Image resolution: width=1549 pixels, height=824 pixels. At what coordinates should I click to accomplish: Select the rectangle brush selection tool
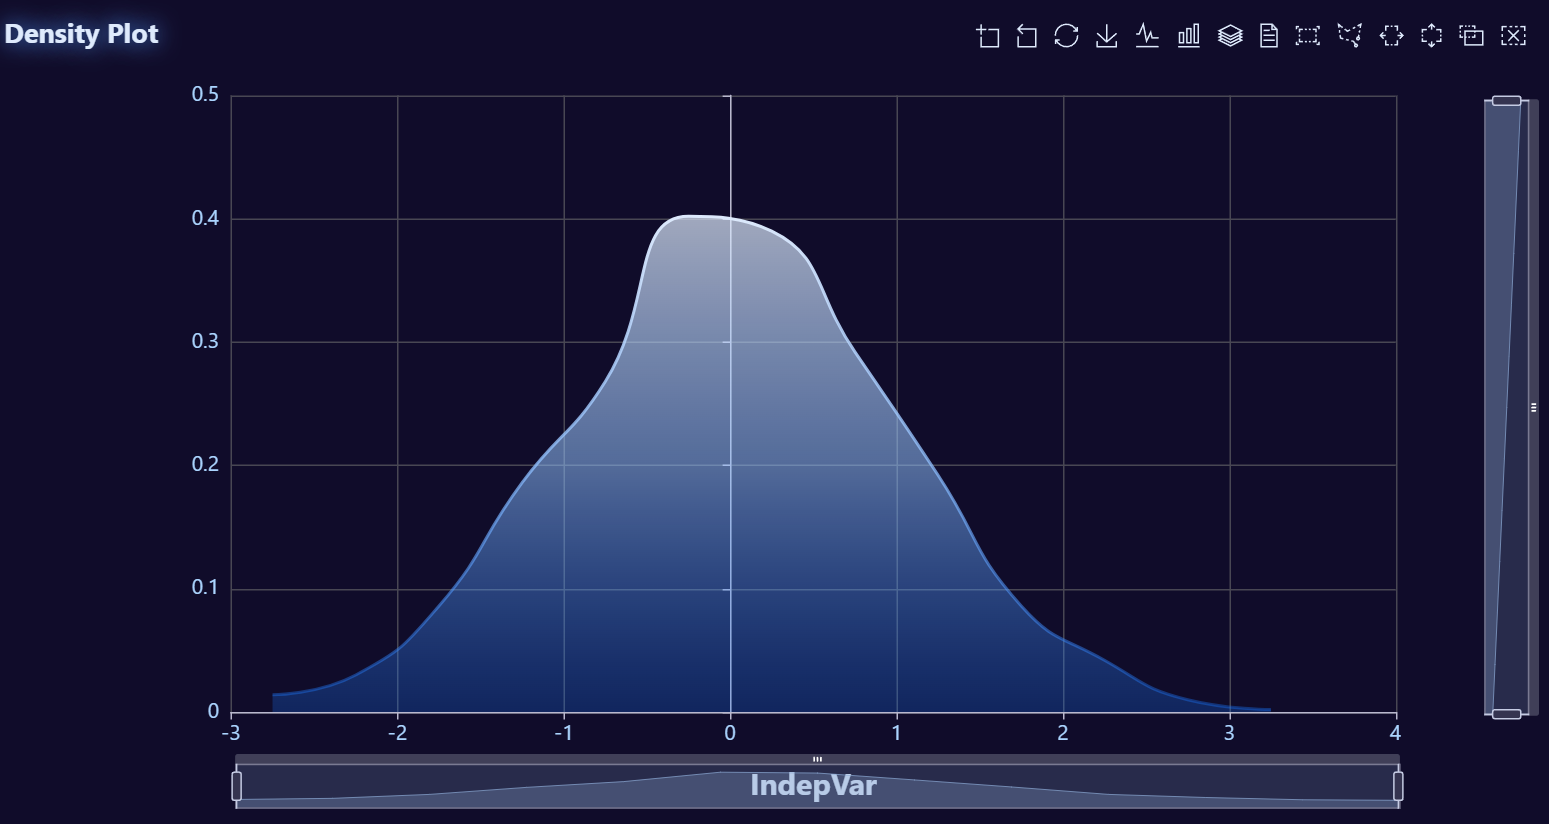pos(1308,36)
